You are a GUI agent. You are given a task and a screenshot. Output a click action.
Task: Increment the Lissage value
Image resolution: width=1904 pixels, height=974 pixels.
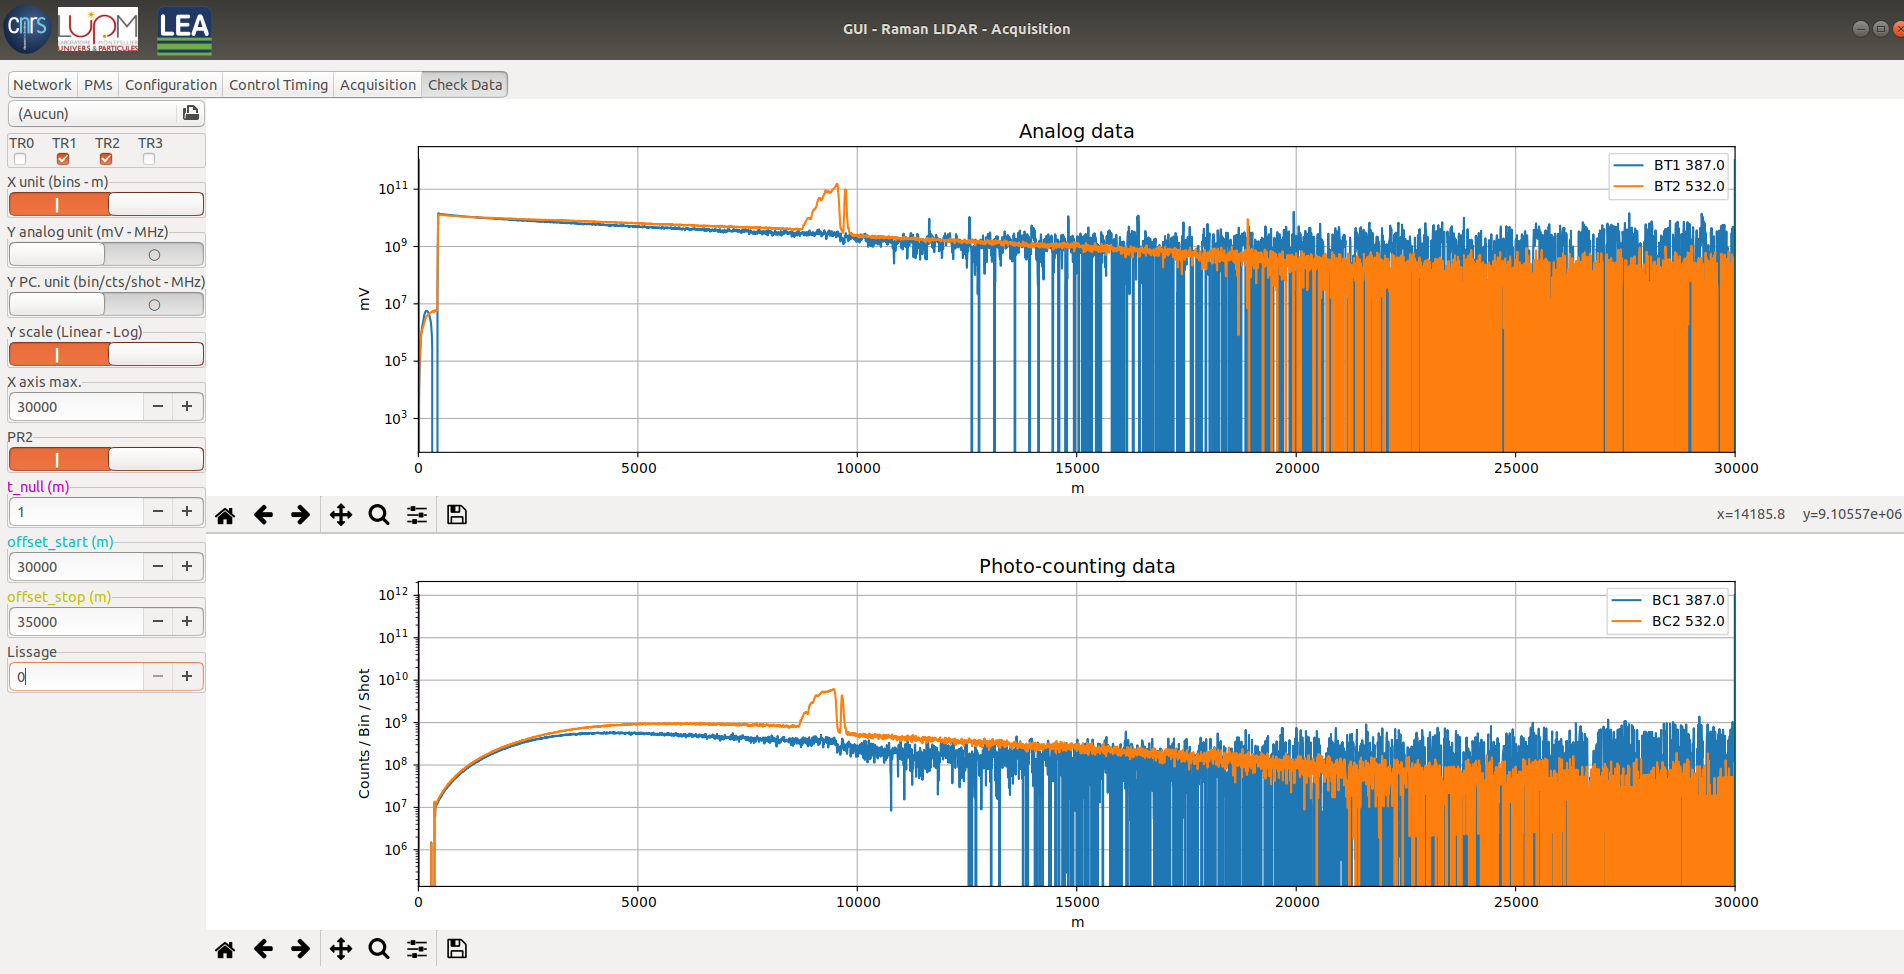[187, 676]
